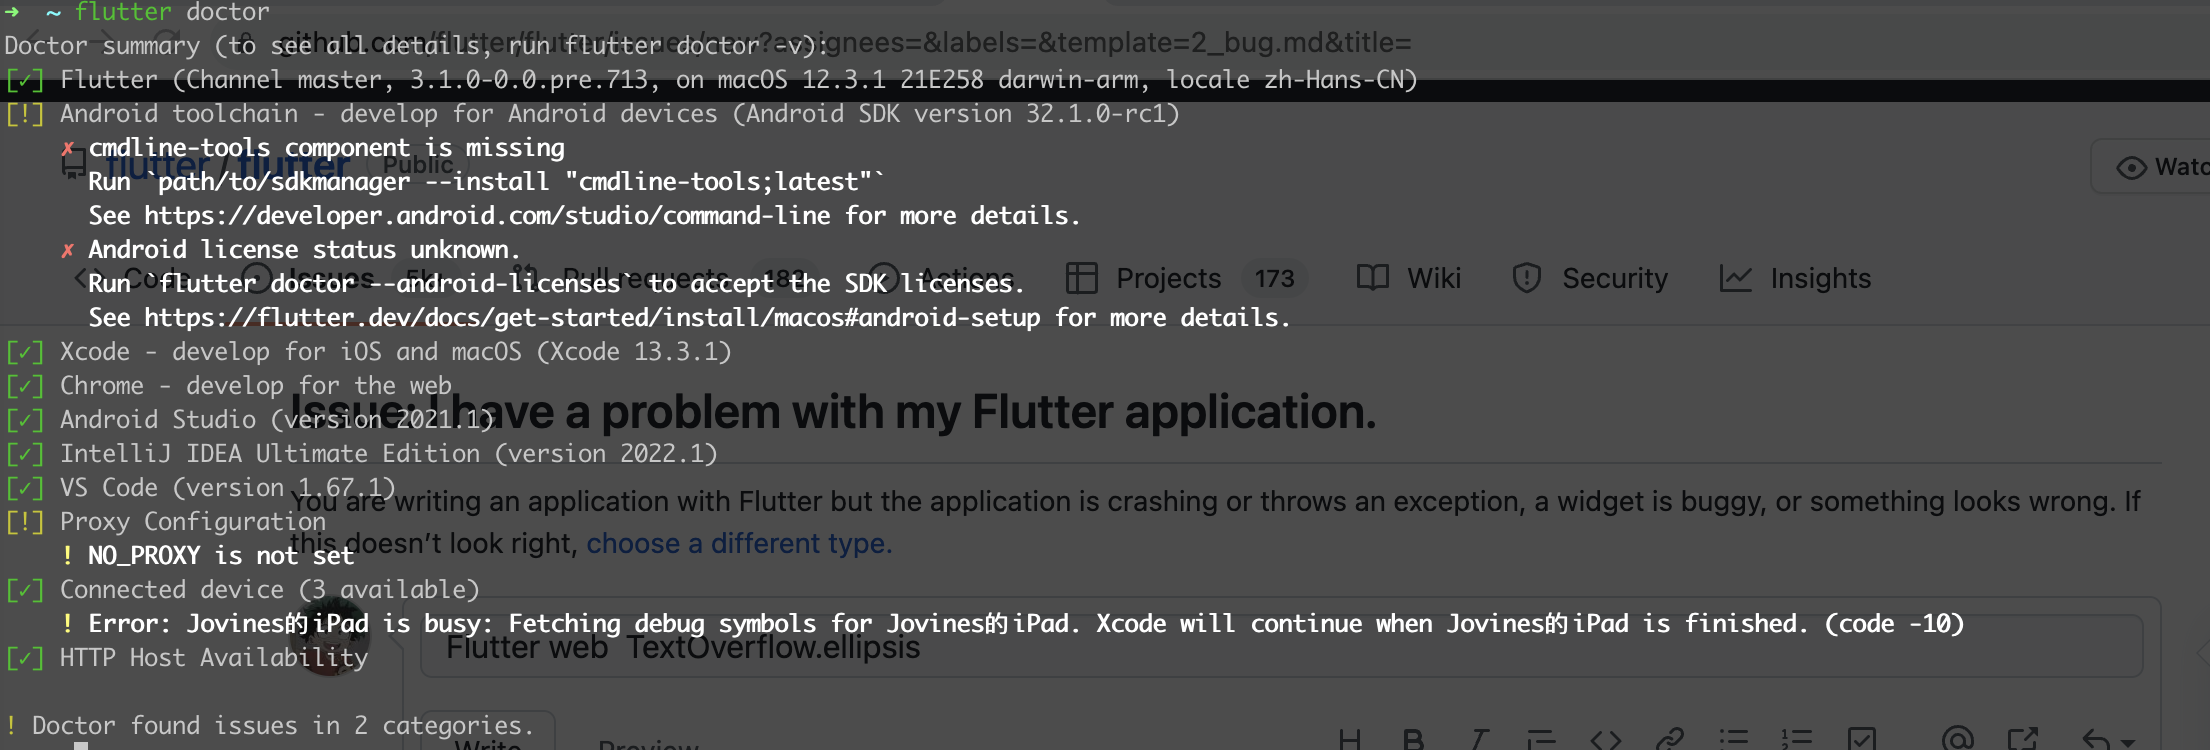This screenshot has width=2210, height=750.
Task: Follow the 'choose a different type' link
Action: pyautogui.click(x=739, y=543)
